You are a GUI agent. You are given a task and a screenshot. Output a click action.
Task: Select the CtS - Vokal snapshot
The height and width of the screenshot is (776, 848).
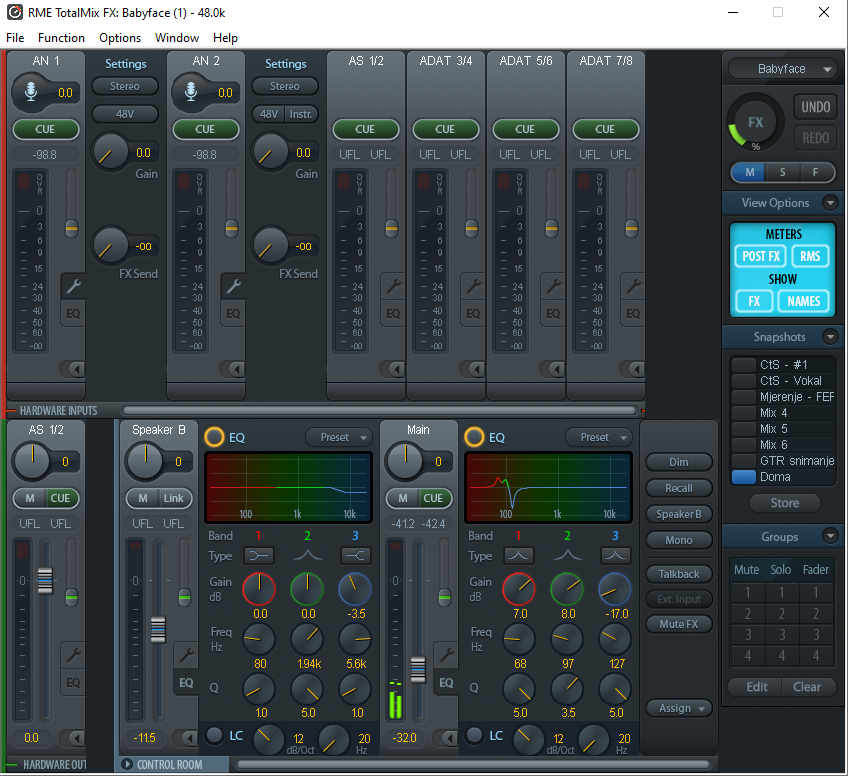pyautogui.click(x=783, y=381)
